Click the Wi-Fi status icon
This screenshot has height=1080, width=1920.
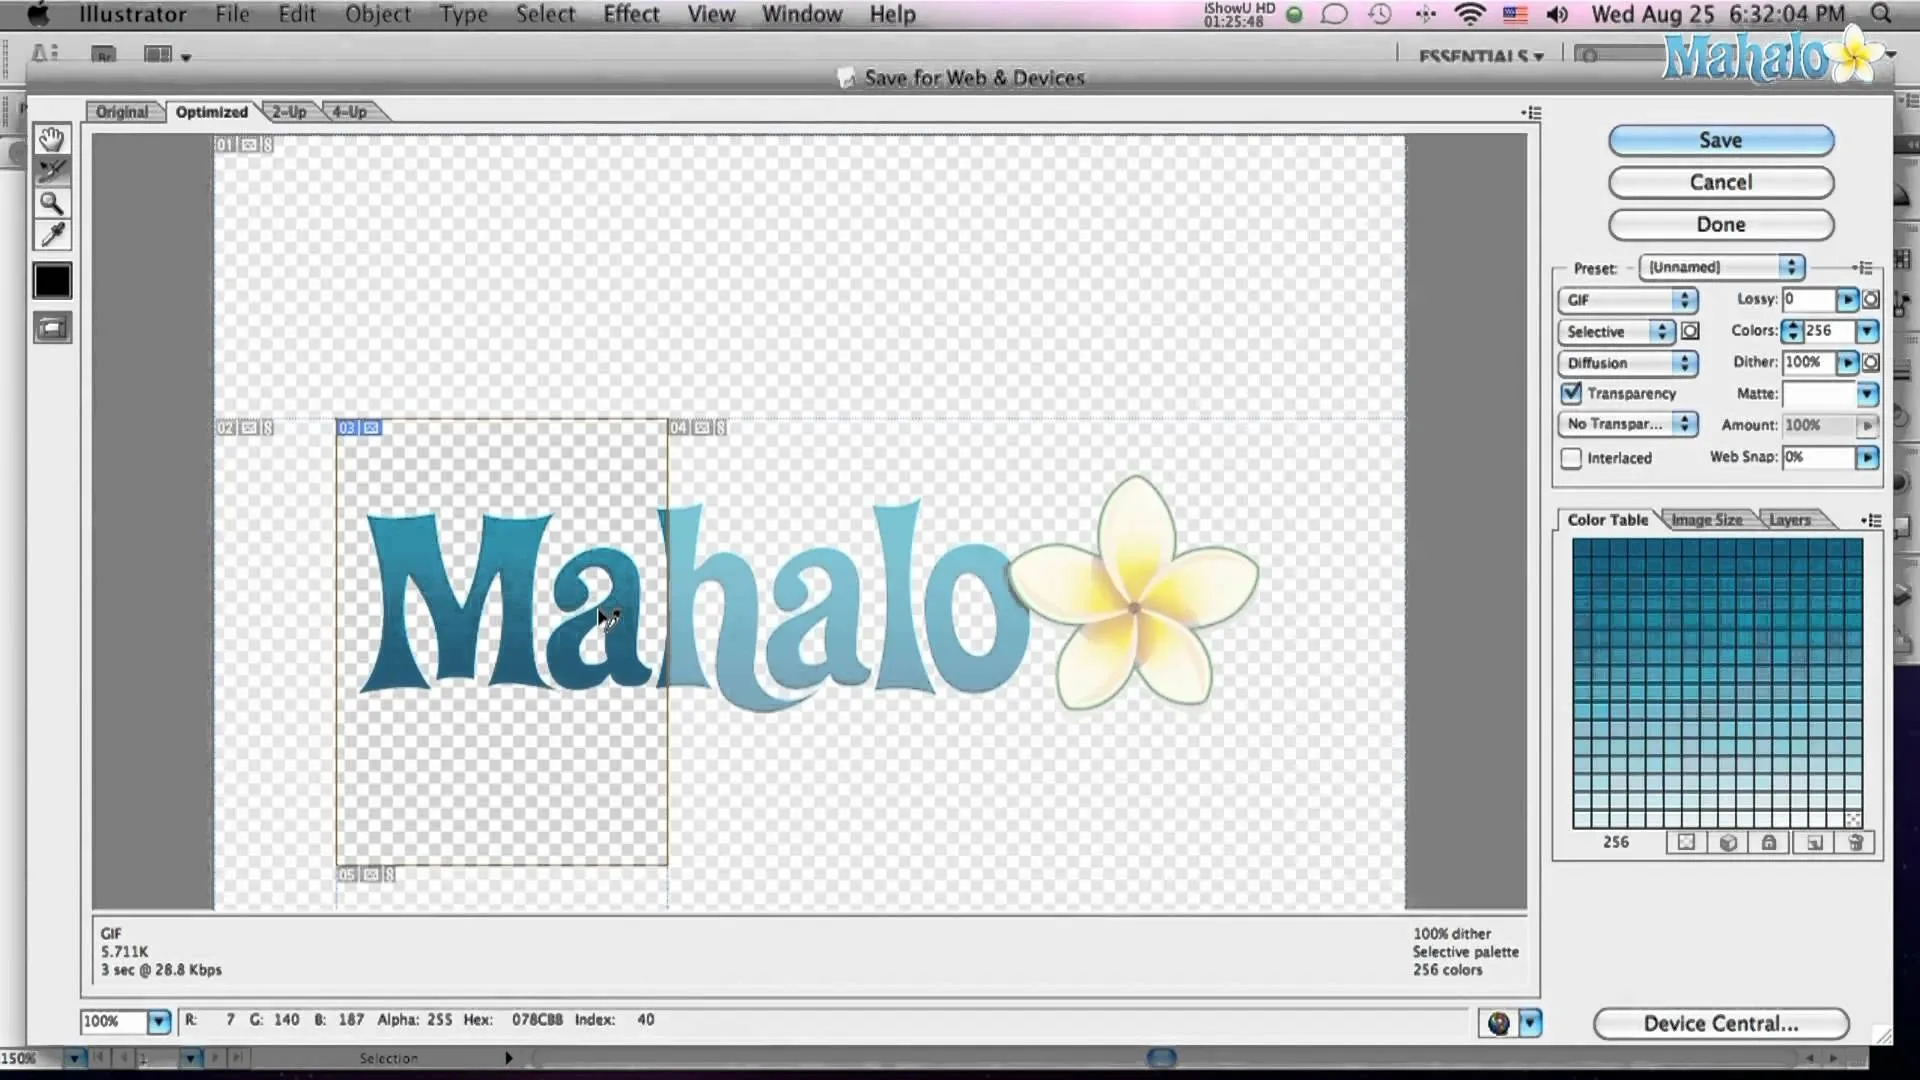click(x=1470, y=14)
